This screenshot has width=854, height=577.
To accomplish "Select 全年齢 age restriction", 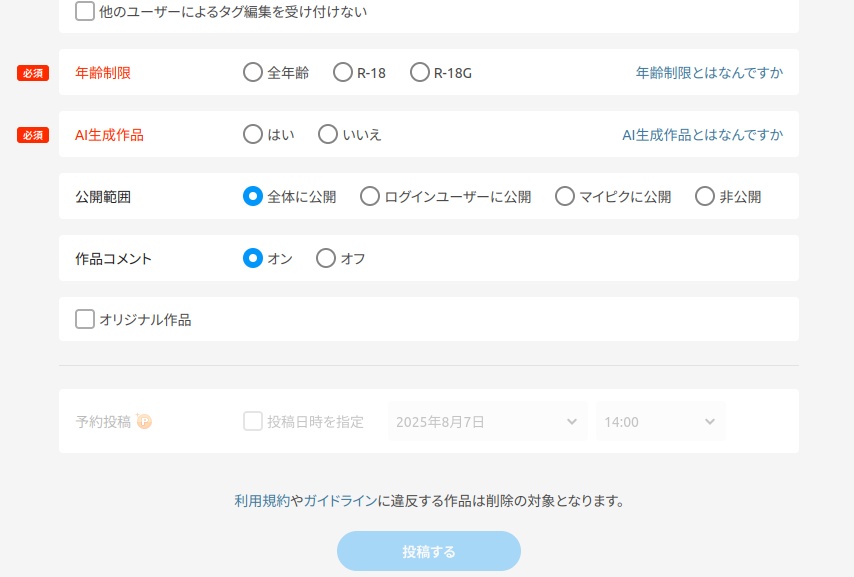I will (x=253, y=73).
